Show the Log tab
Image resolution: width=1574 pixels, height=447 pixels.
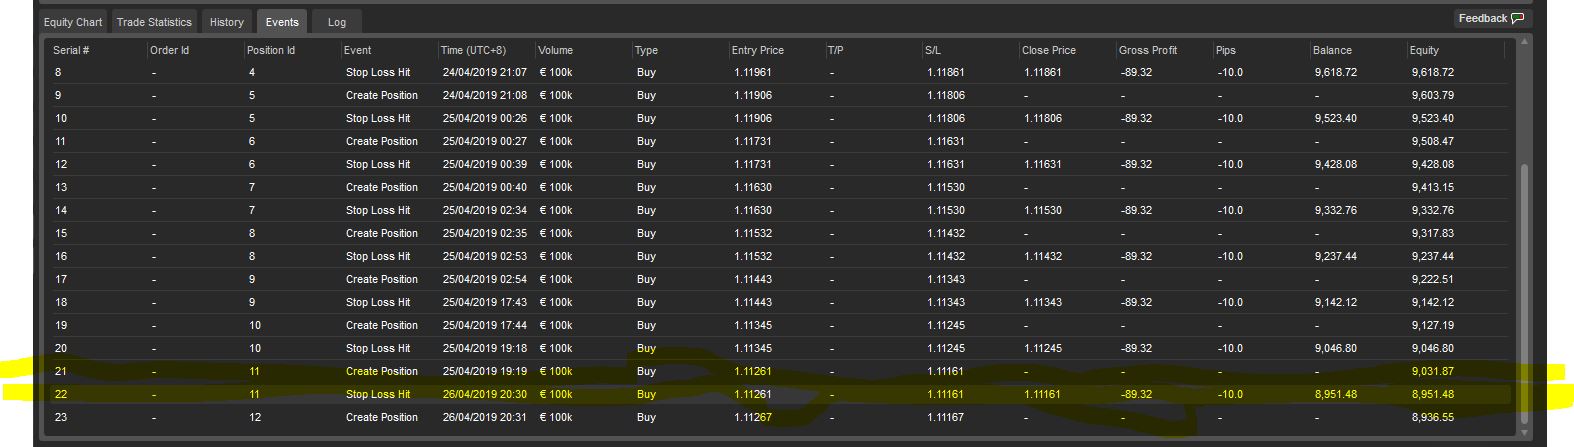point(337,22)
